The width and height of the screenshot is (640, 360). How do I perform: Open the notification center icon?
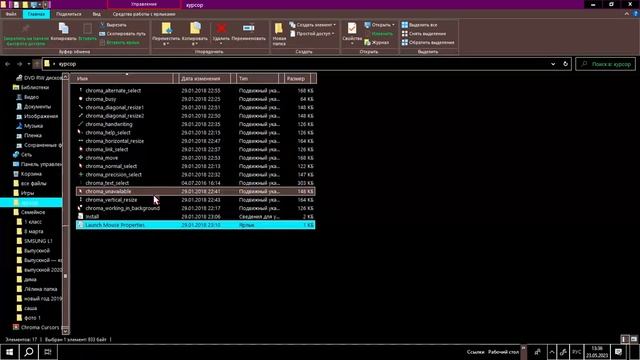click(x=618, y=352)
